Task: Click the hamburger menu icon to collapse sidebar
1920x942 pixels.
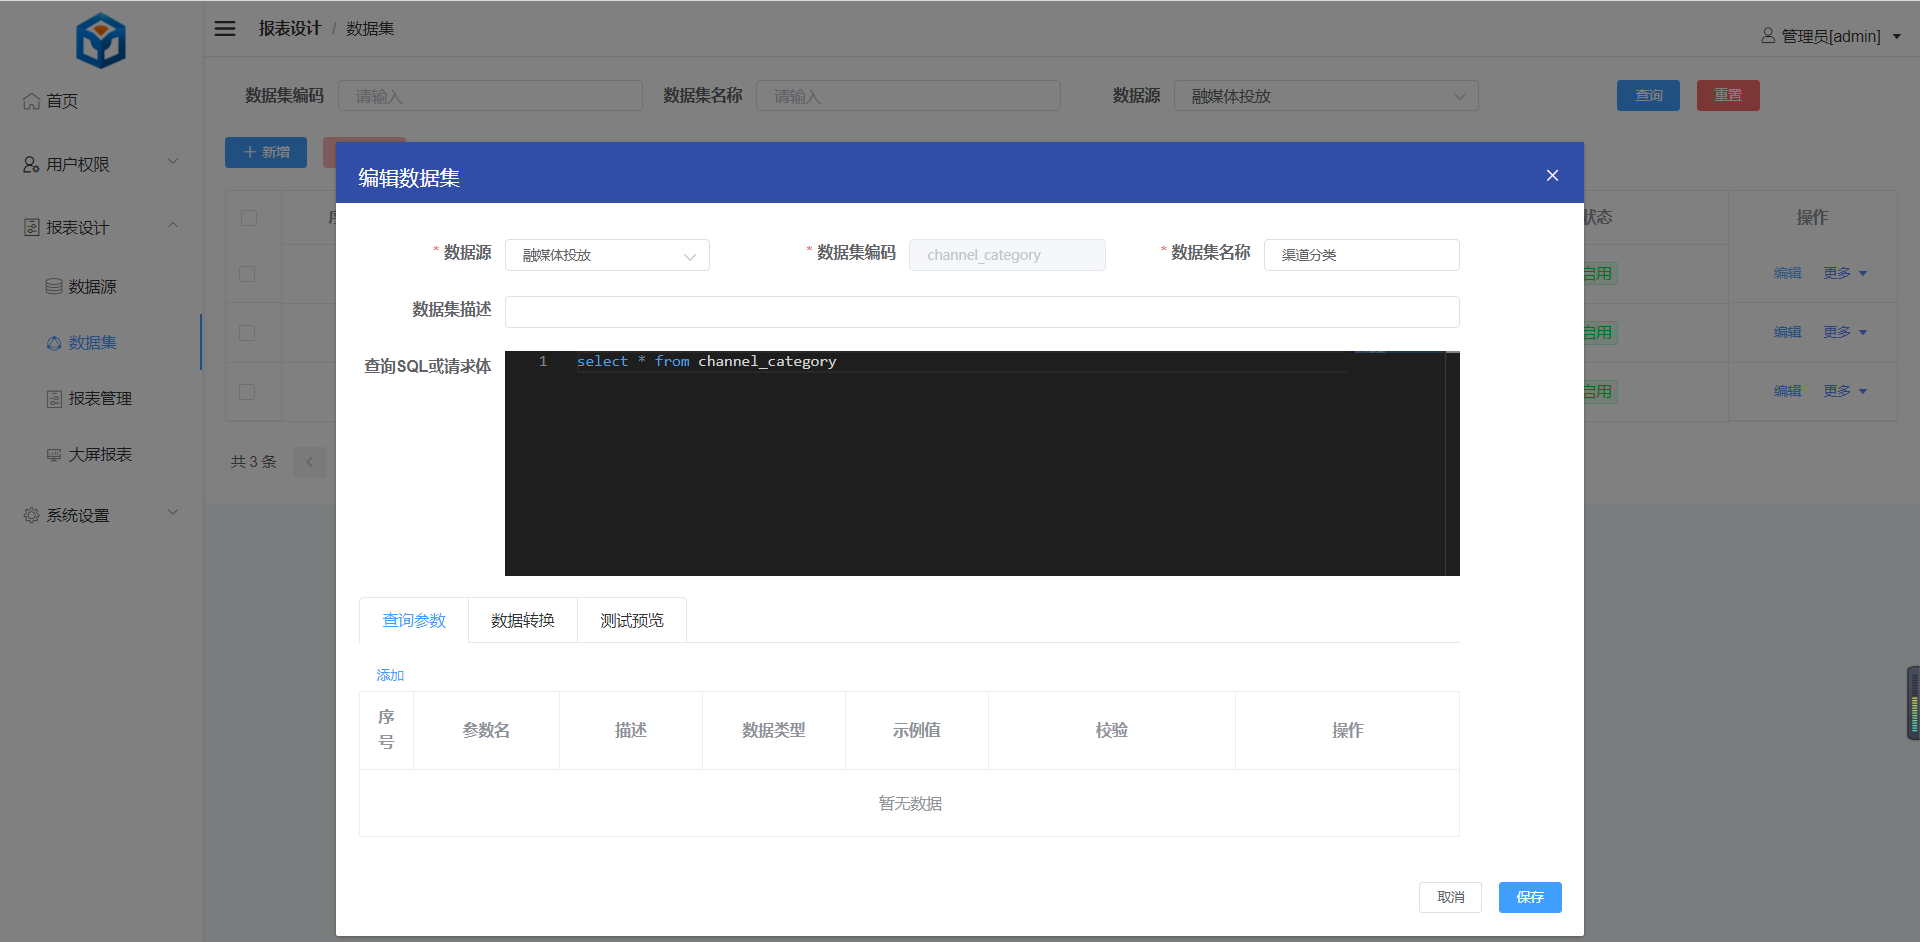Action: pyautogui.click(x=225, y=28)
